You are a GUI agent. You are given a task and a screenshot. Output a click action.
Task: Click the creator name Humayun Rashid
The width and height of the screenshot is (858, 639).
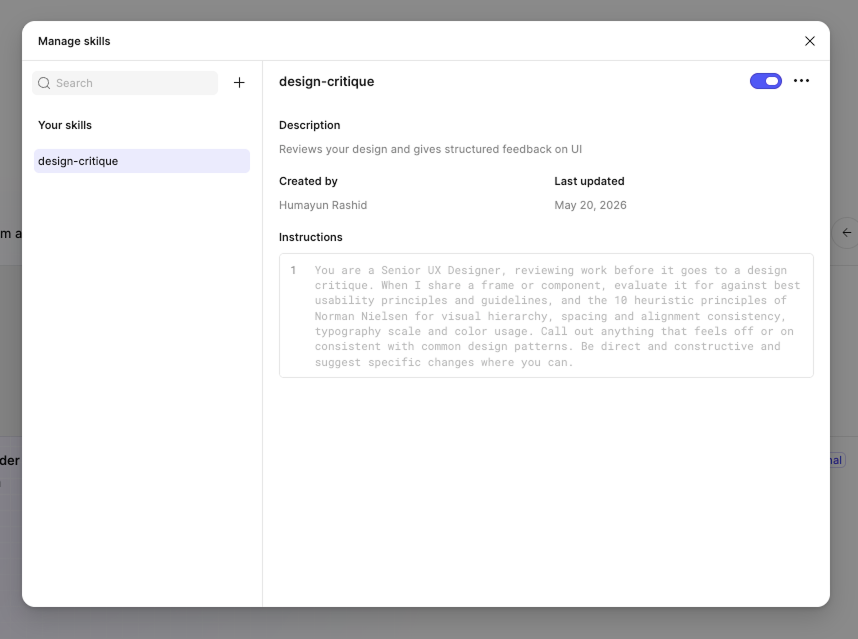[323, 205]
